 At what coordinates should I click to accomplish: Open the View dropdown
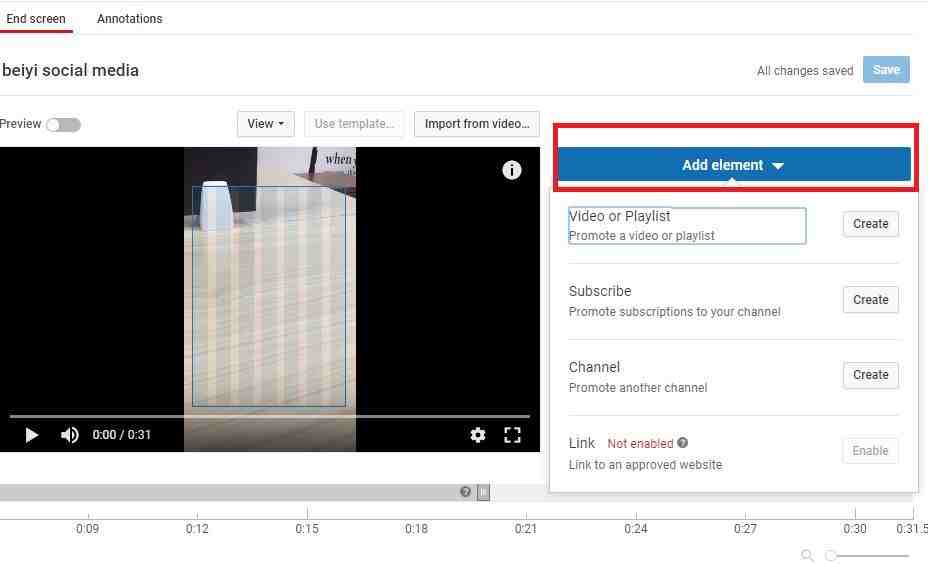click(265, 124)
